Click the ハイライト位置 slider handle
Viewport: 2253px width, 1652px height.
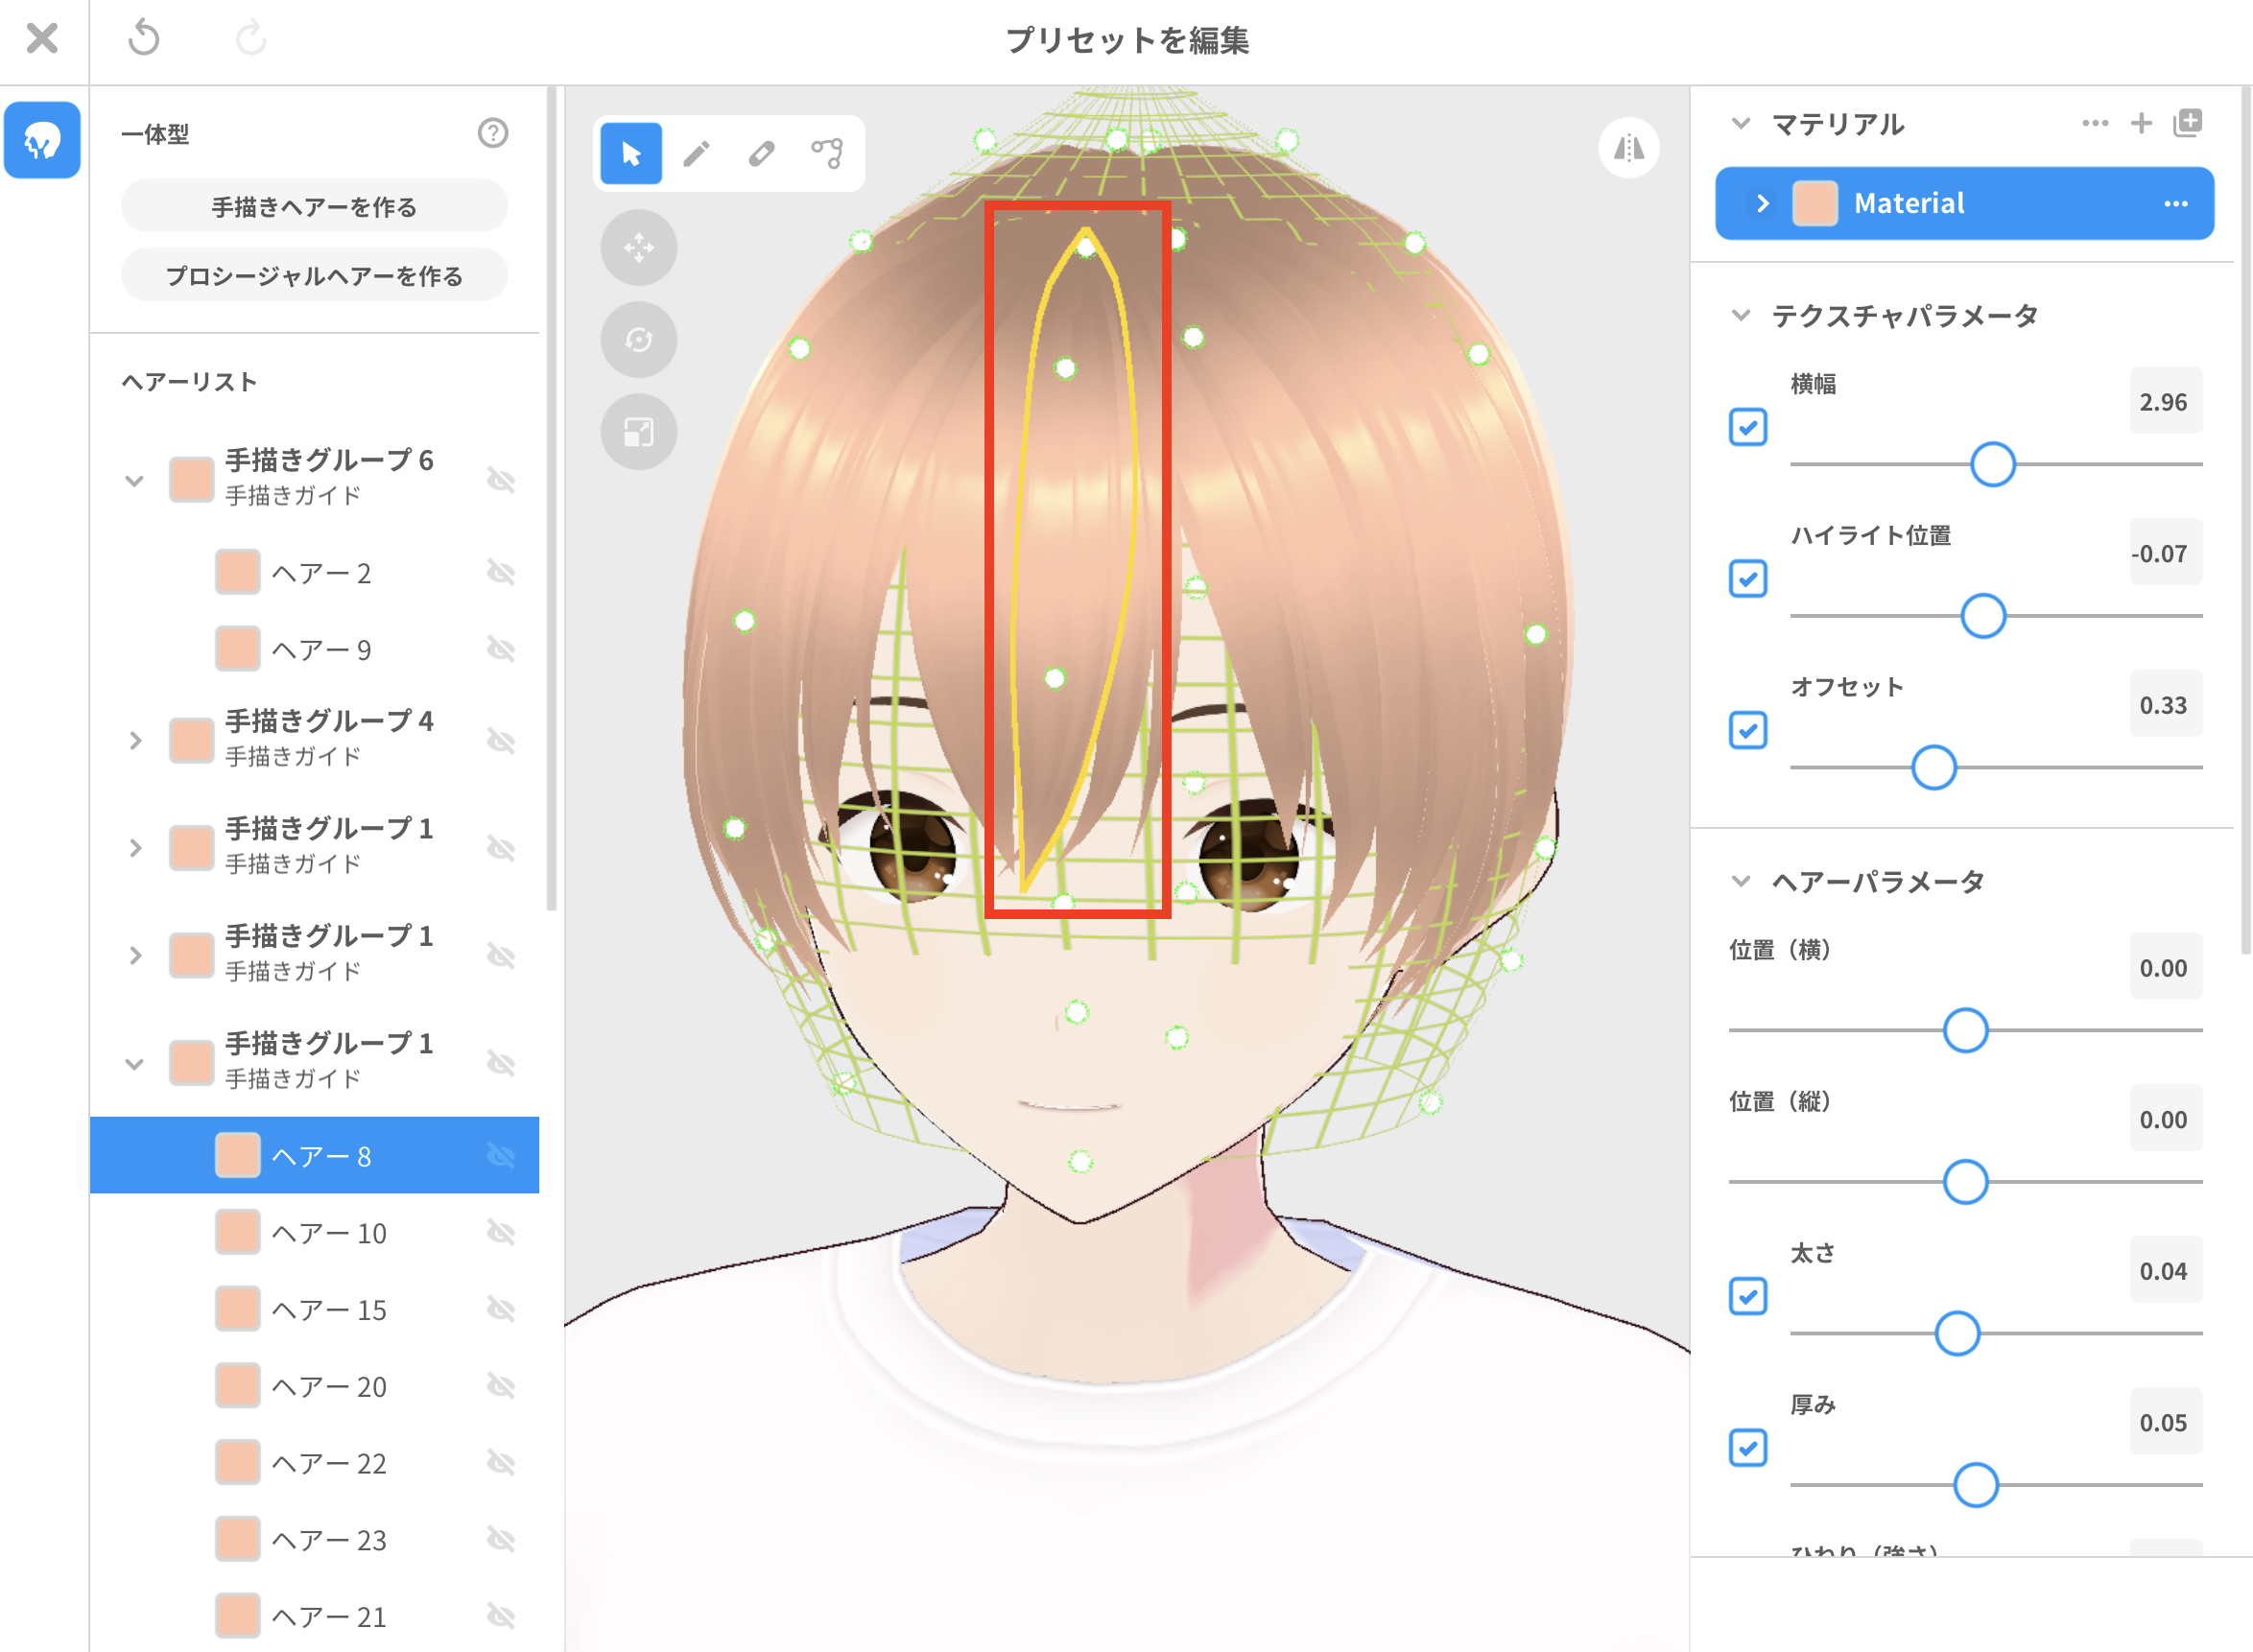coord(1983,616)
